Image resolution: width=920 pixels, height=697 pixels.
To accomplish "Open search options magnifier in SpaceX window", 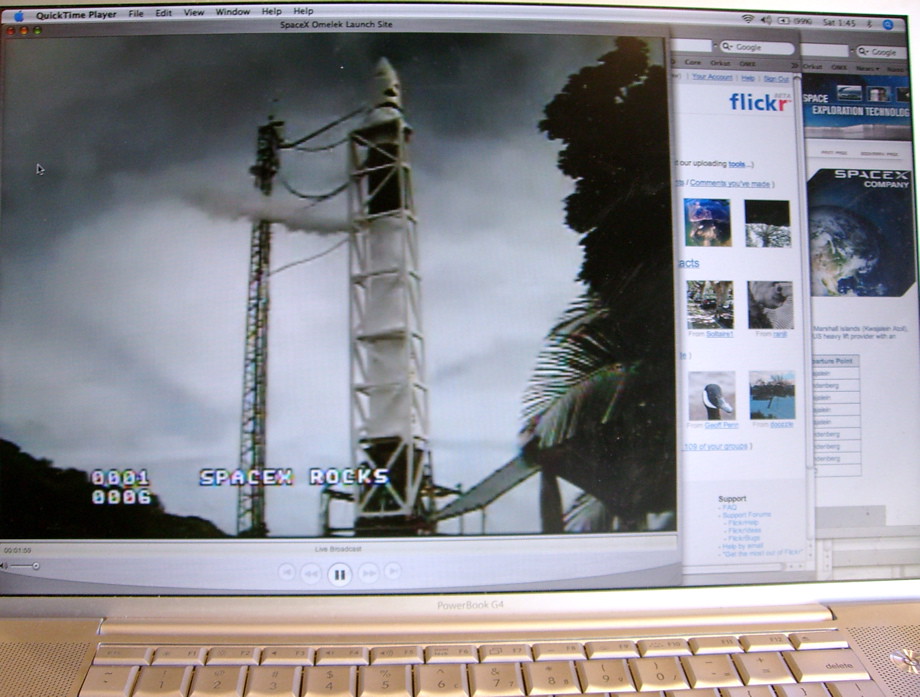I will (864, 51).
